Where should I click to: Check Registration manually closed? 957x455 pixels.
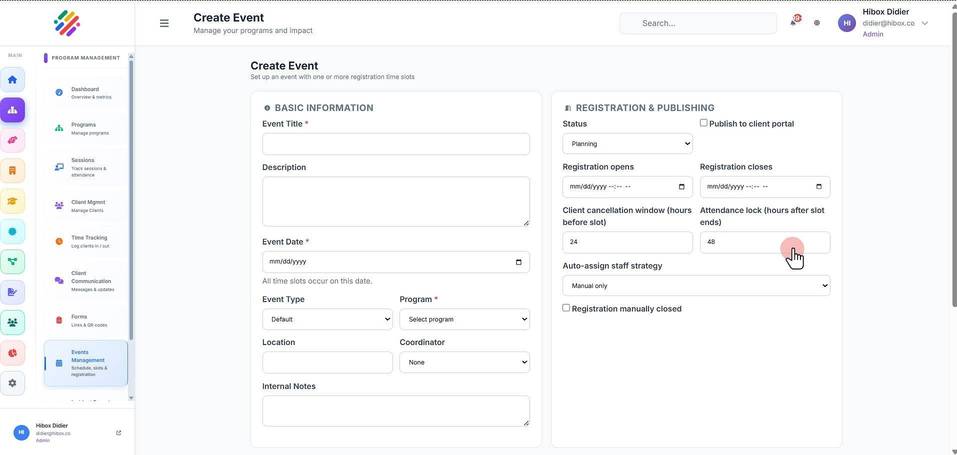point(566,308)
